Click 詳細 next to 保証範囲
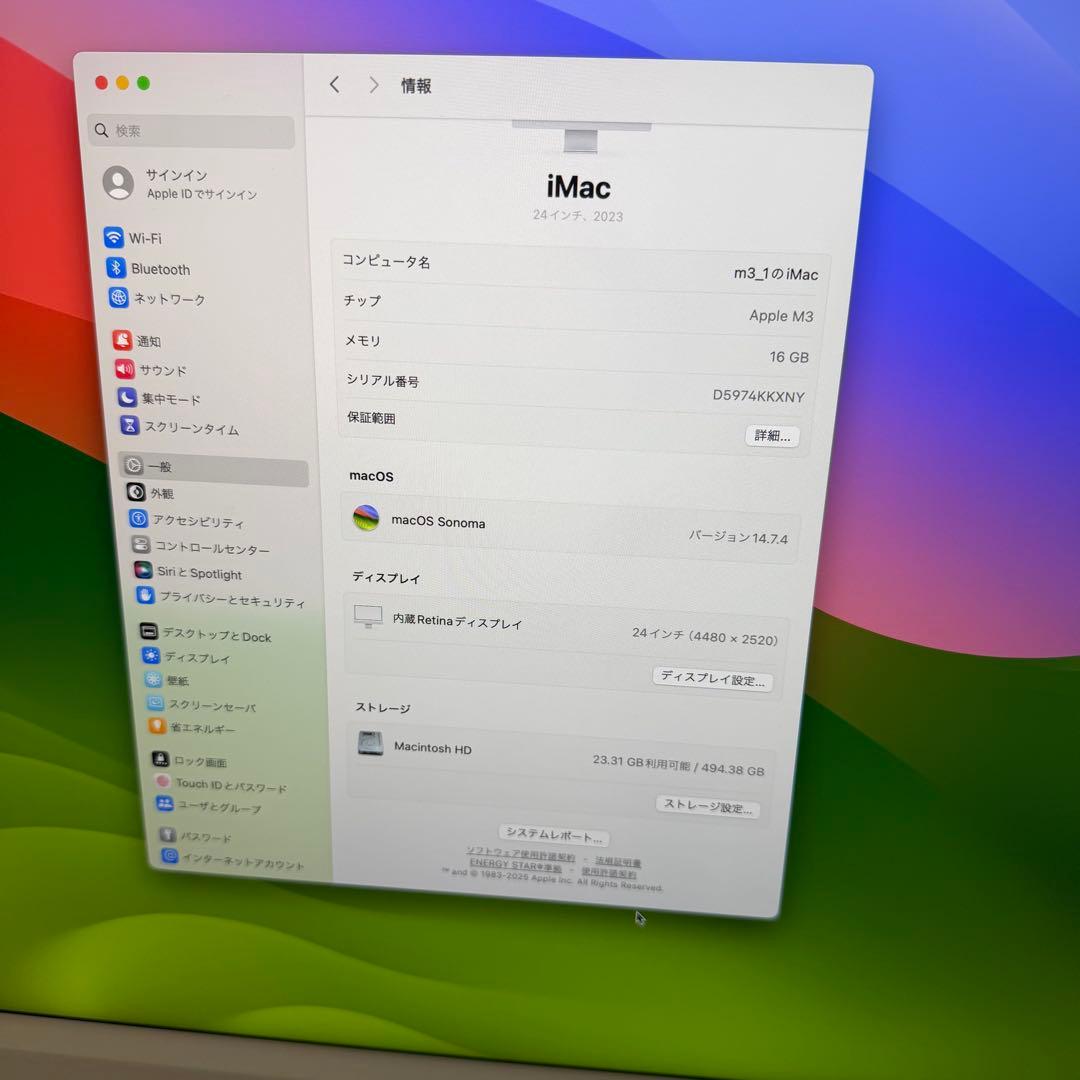 tap(771, 436)
